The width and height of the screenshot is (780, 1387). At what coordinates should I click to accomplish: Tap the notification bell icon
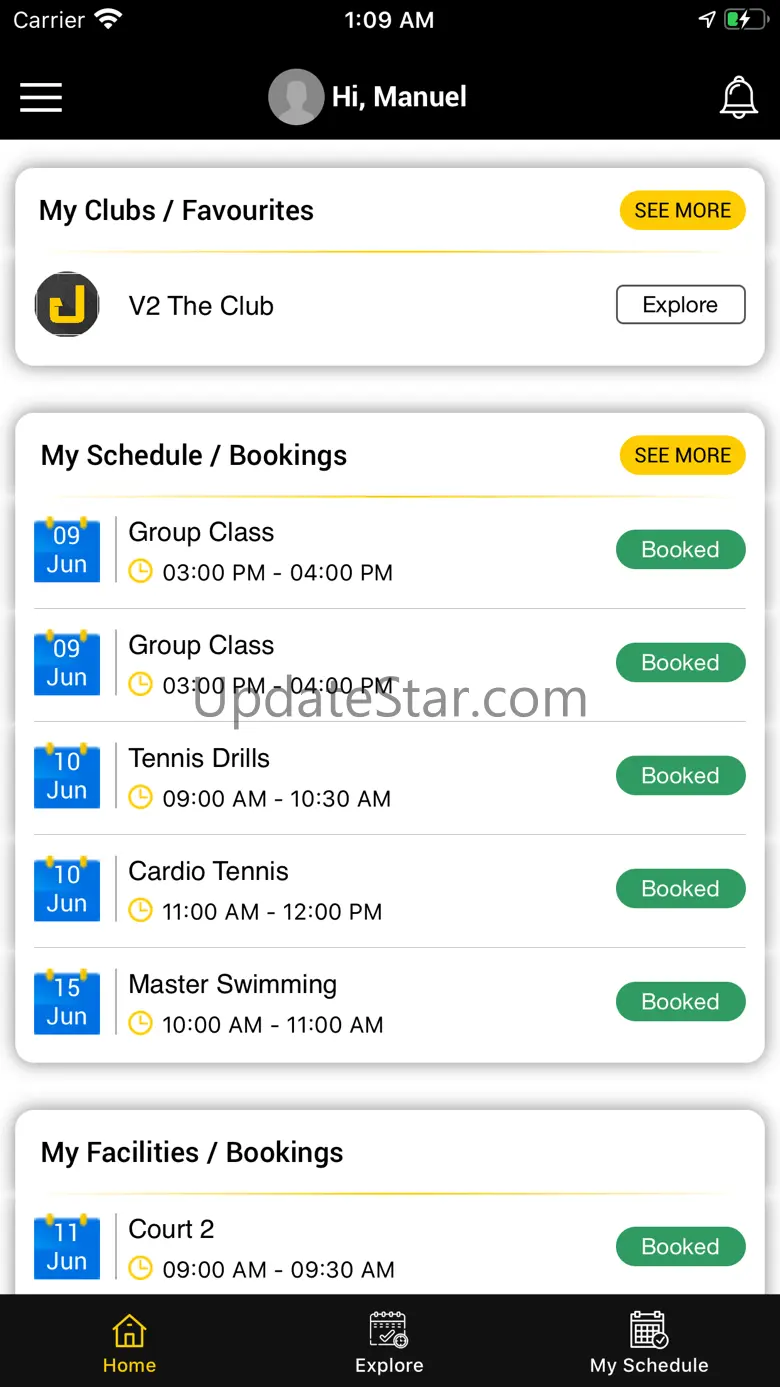click(738, 97)
